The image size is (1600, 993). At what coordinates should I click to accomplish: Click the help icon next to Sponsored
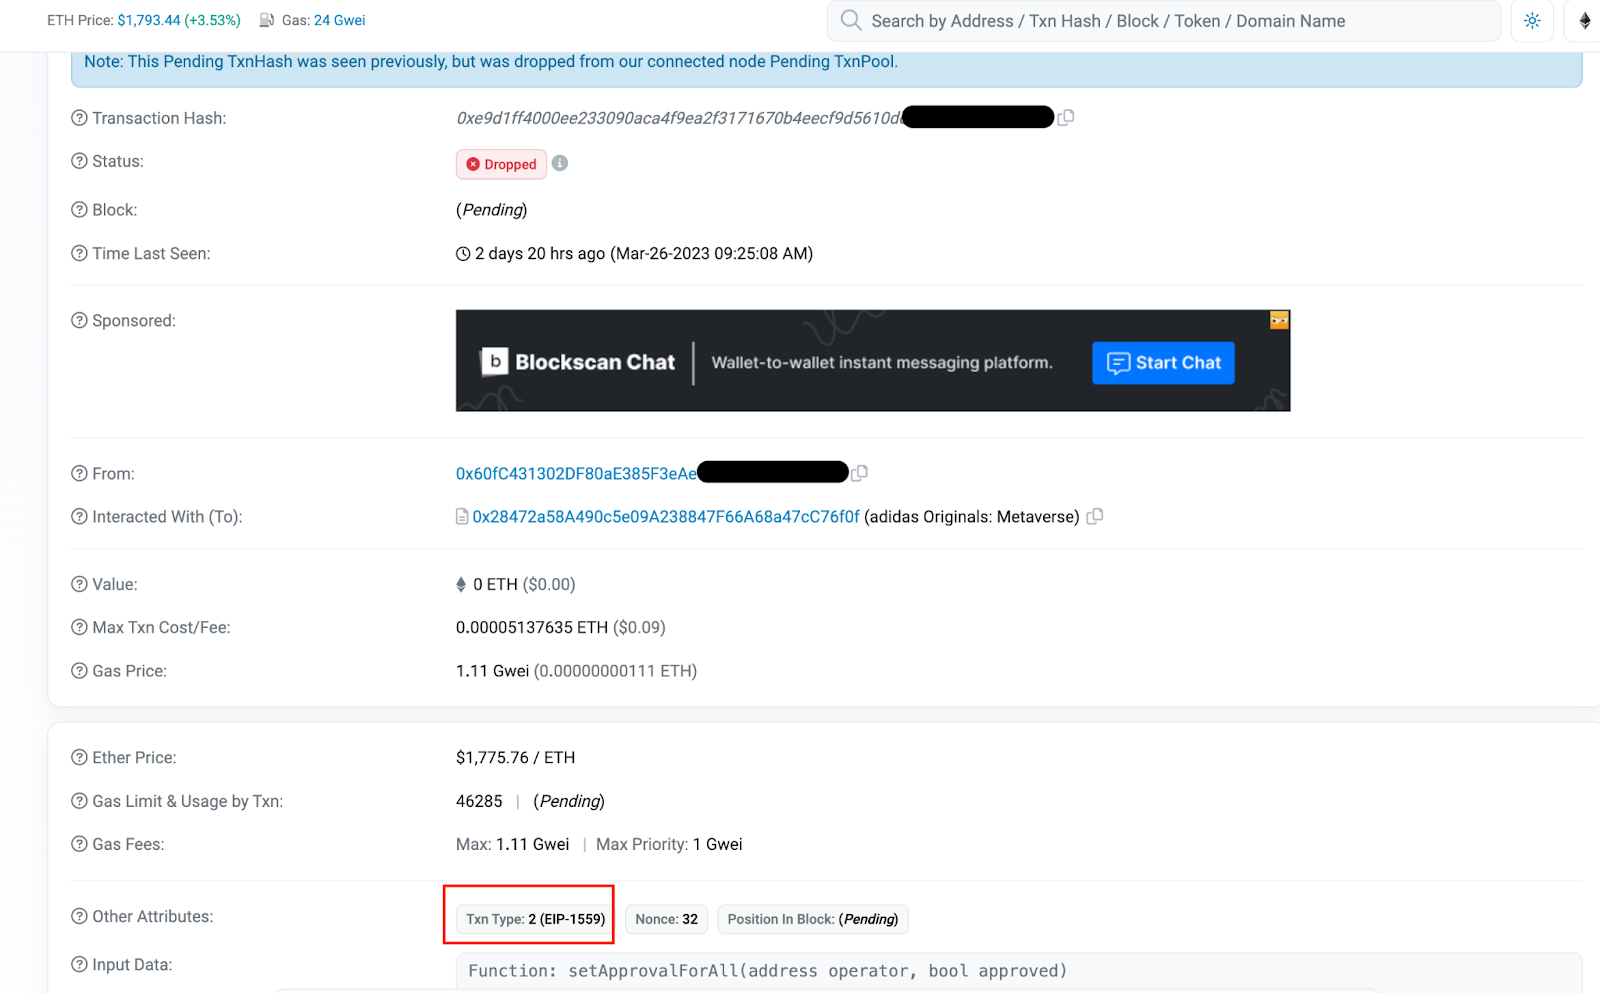point(79,321)
